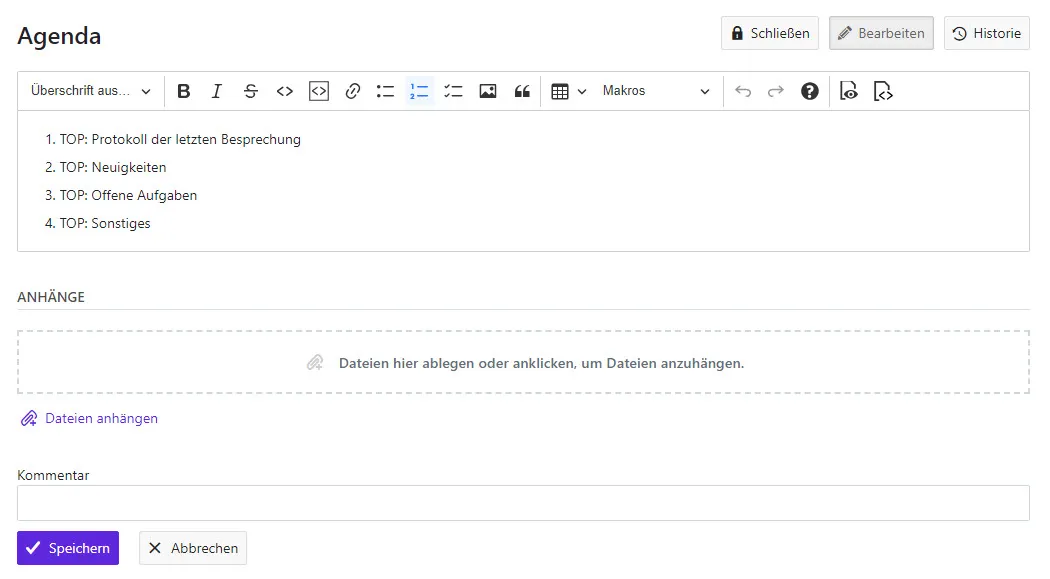Toggle bulleted list

pos(386,91)
